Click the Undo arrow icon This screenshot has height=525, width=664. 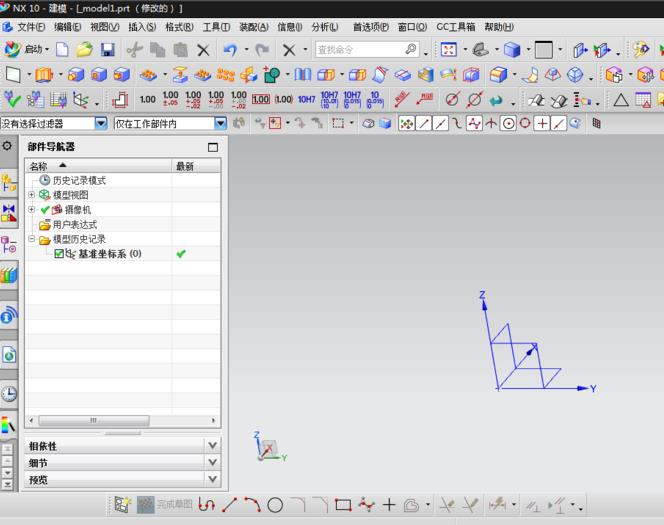pos(230,49)
